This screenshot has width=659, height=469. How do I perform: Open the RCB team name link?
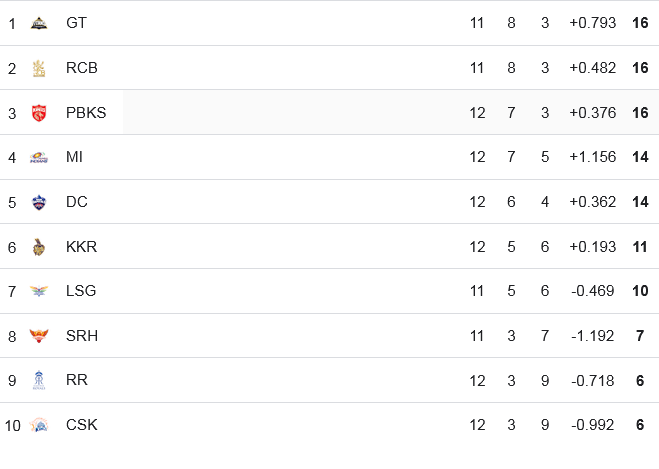(x=82, y=68)
